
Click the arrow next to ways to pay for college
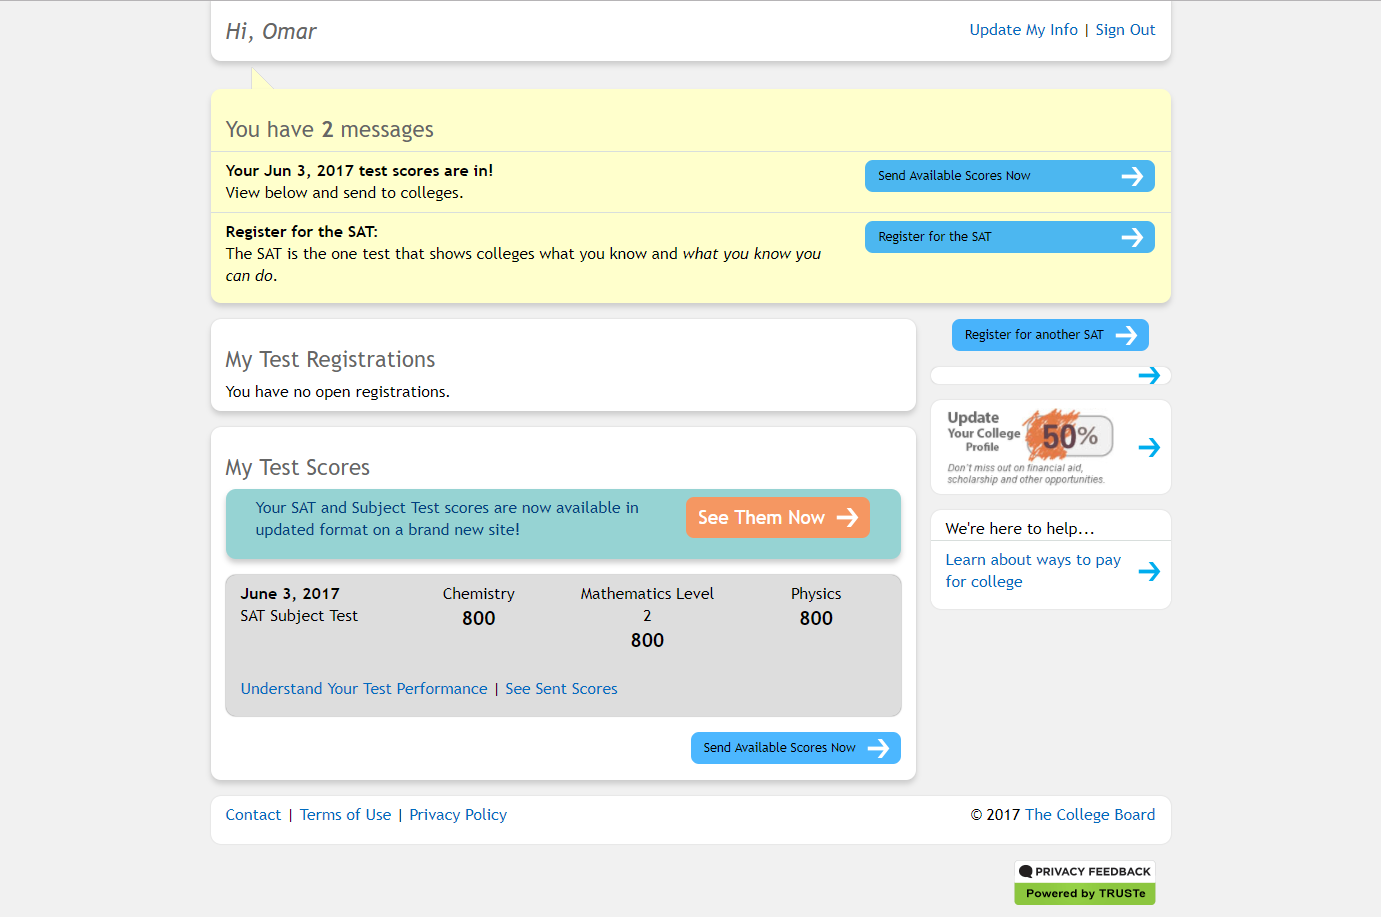1149,571
